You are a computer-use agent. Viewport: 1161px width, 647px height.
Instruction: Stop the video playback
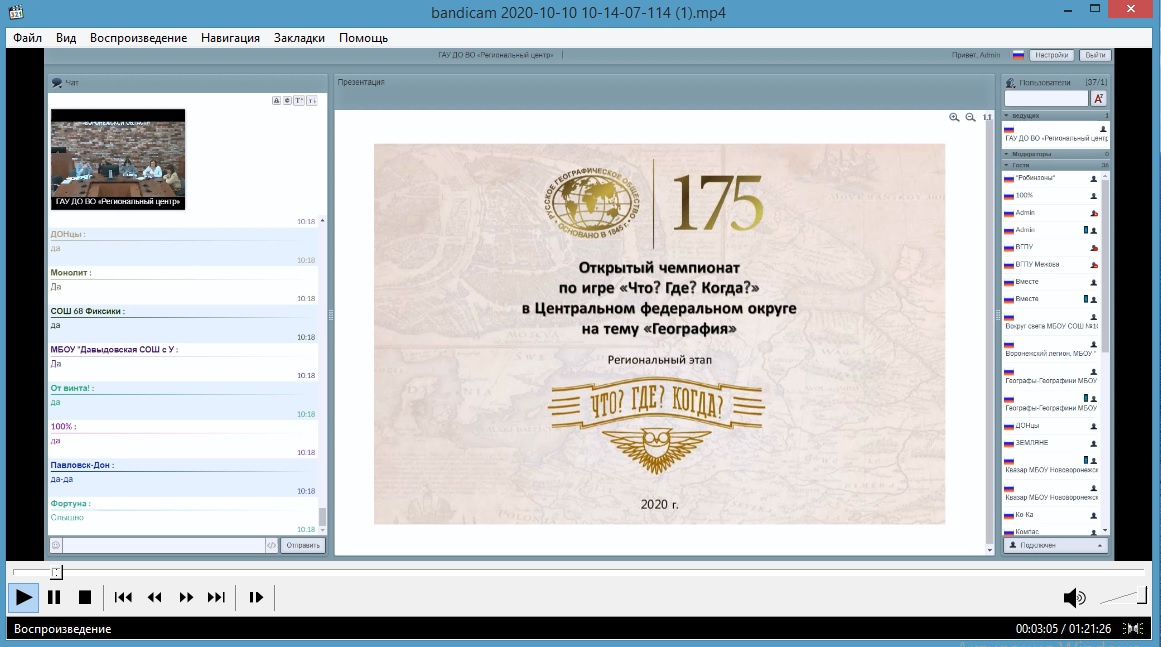tap(85, 597)
